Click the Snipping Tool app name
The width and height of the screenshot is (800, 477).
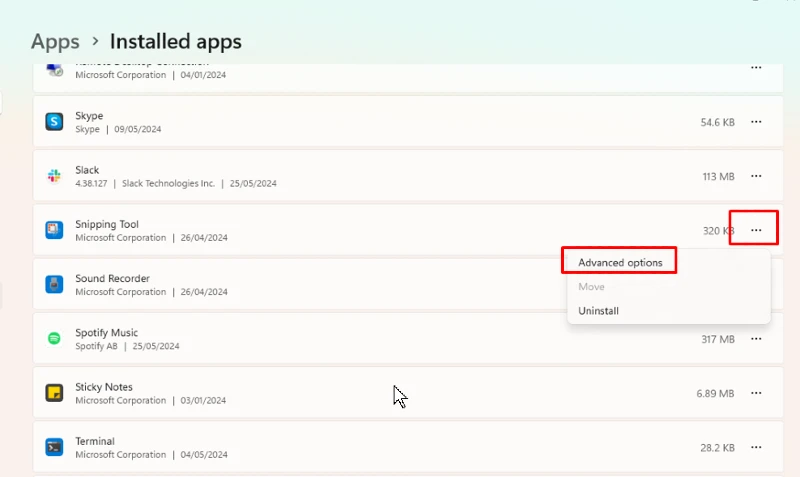(x=107, y=224)
